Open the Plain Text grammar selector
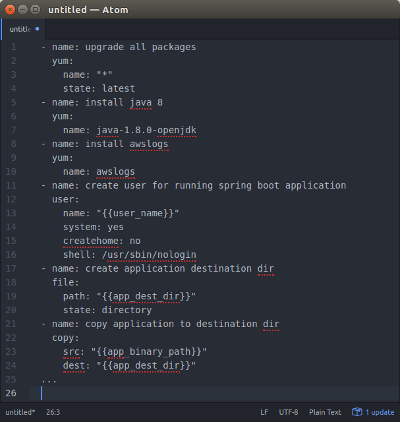400x422 pixels. click(325, 412)
